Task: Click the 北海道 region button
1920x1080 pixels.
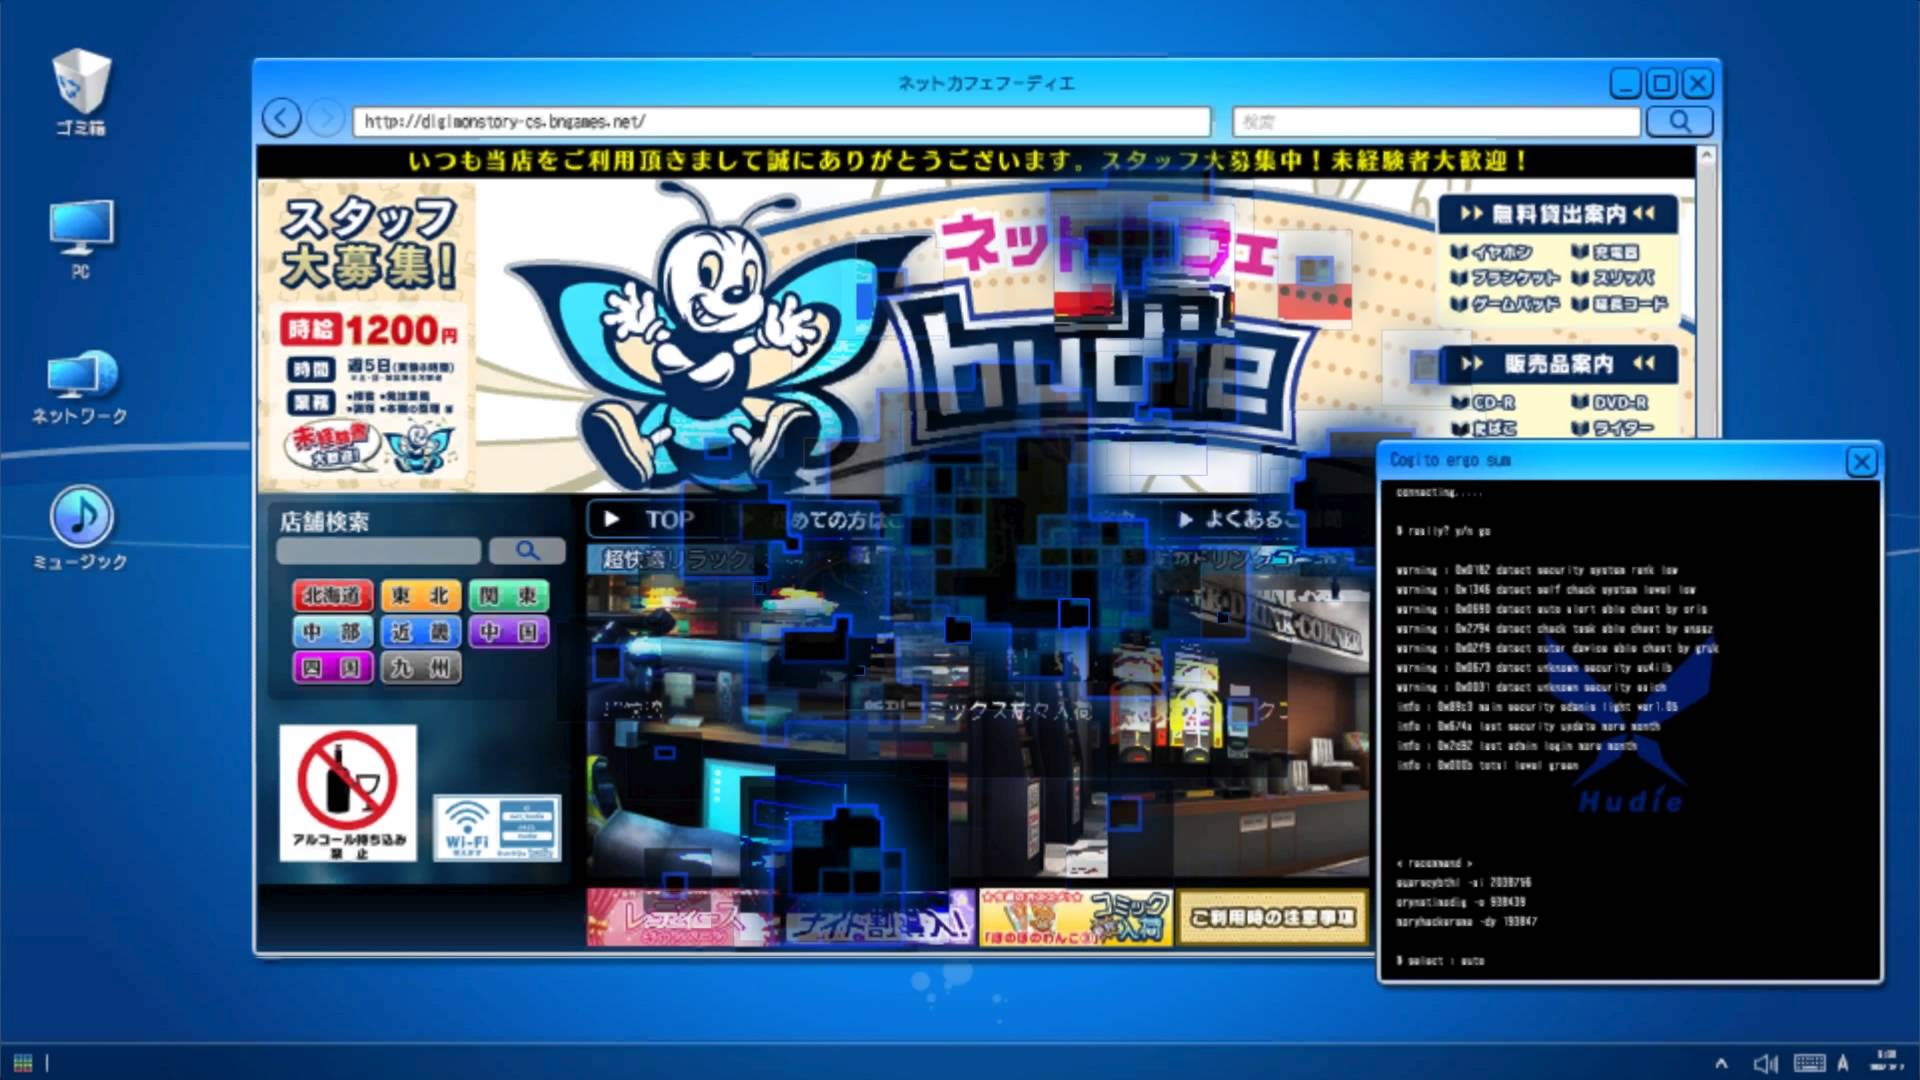Action: coord(332,596)
